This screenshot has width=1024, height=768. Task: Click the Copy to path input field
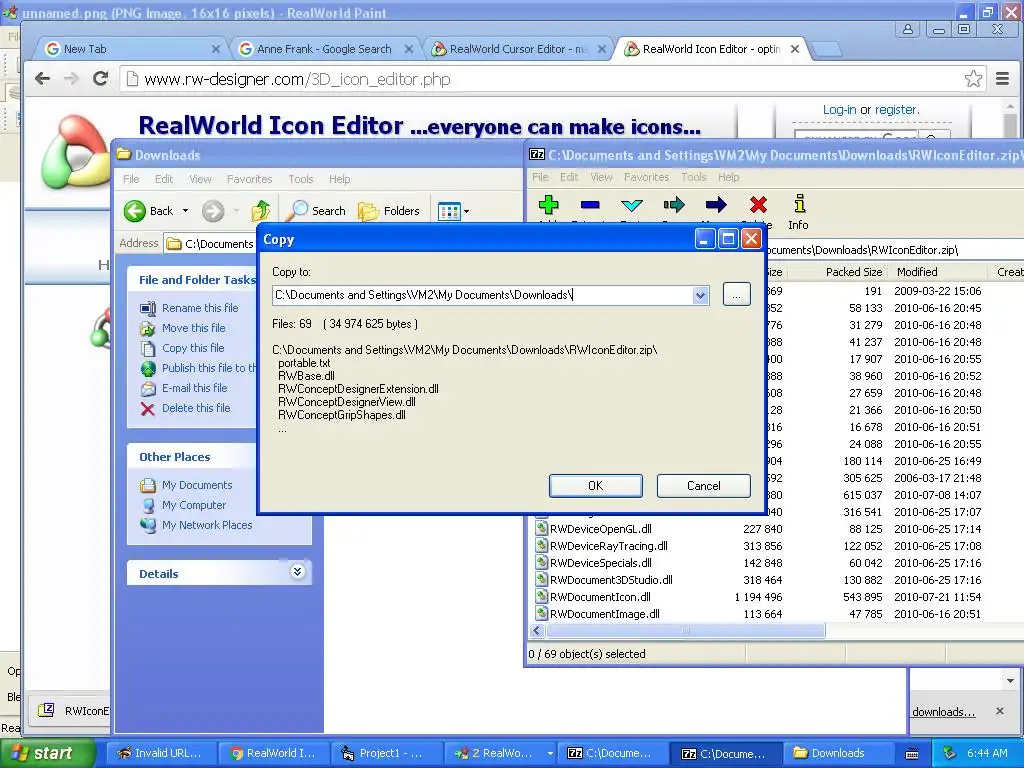click(x=483, y=295)
